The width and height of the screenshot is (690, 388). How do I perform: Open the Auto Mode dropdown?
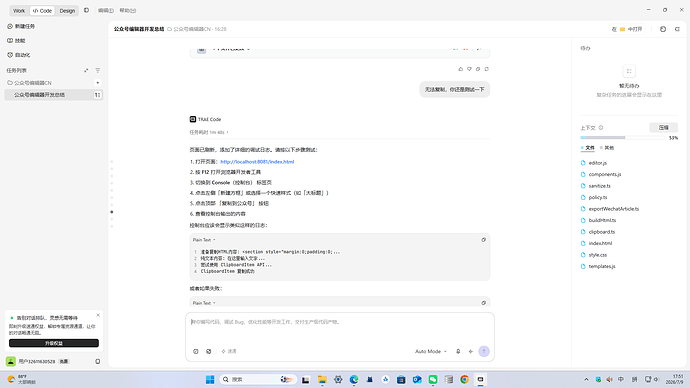point(430,351)
